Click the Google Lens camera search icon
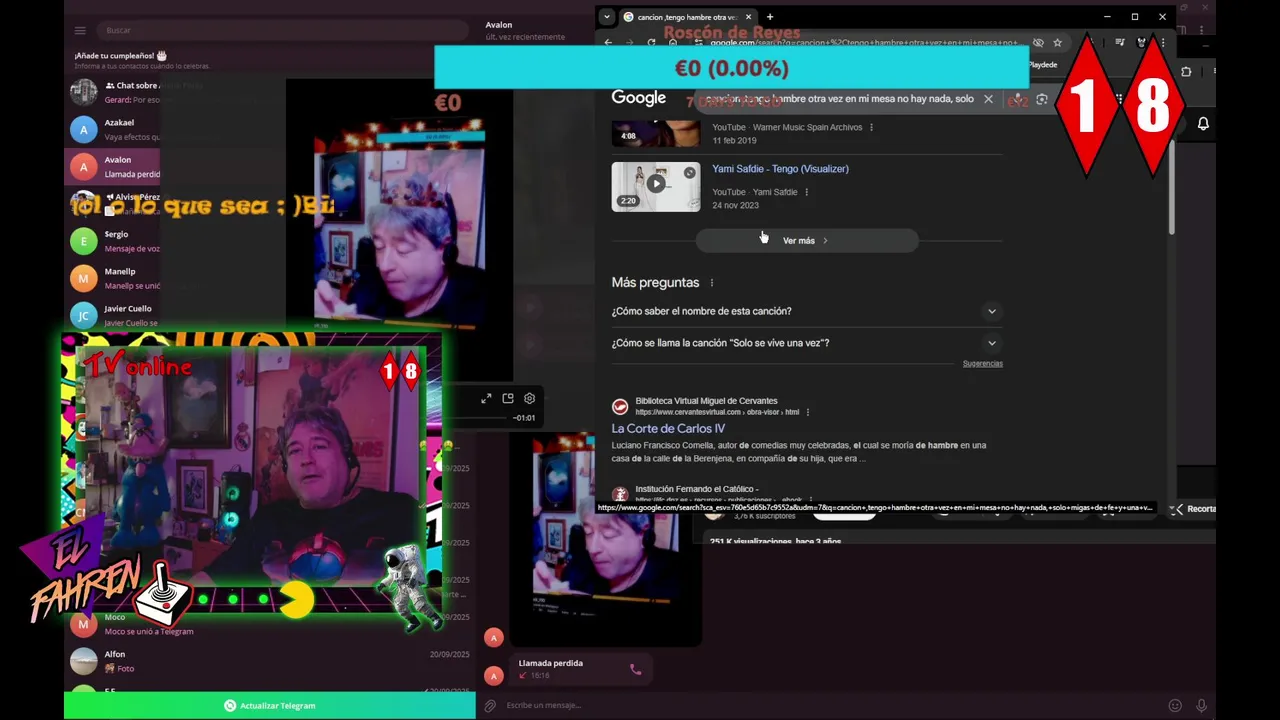Viewport: 1280px width, 720px height. (x=1042, y=99)
